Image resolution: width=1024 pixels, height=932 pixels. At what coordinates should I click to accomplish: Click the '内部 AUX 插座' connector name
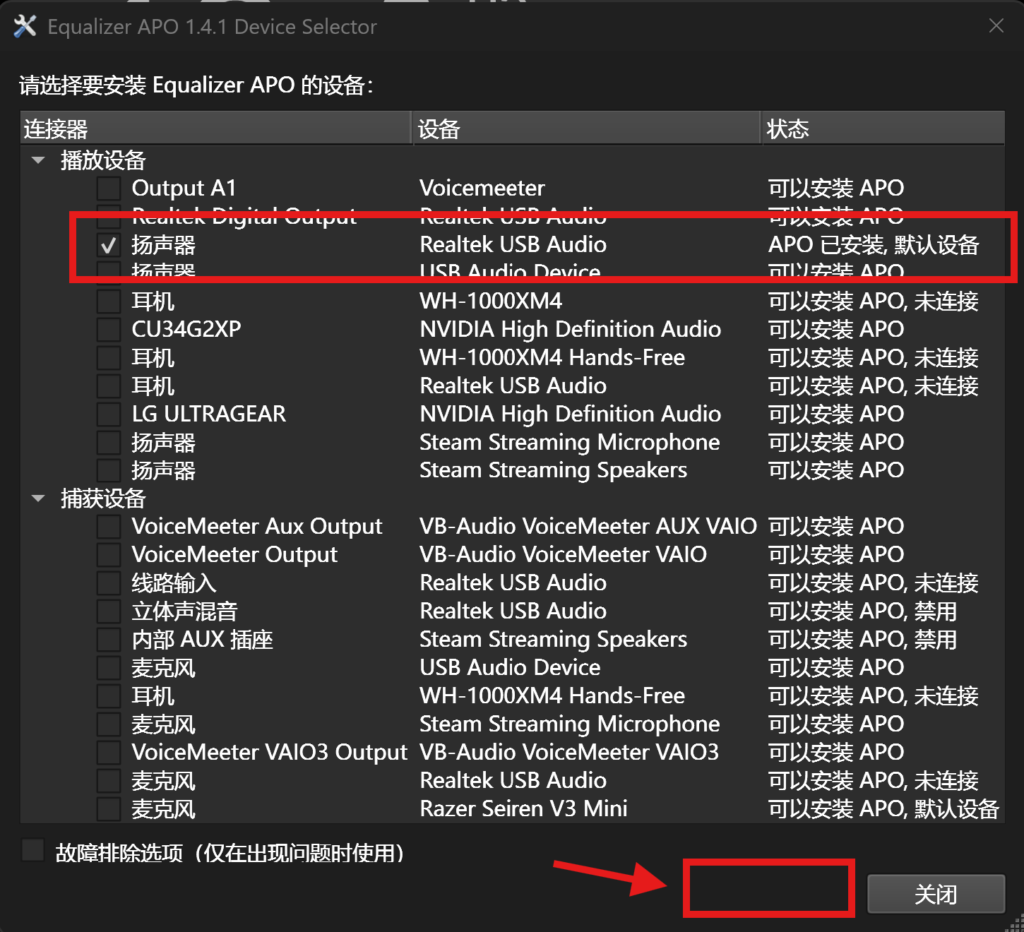coord(202,639)
